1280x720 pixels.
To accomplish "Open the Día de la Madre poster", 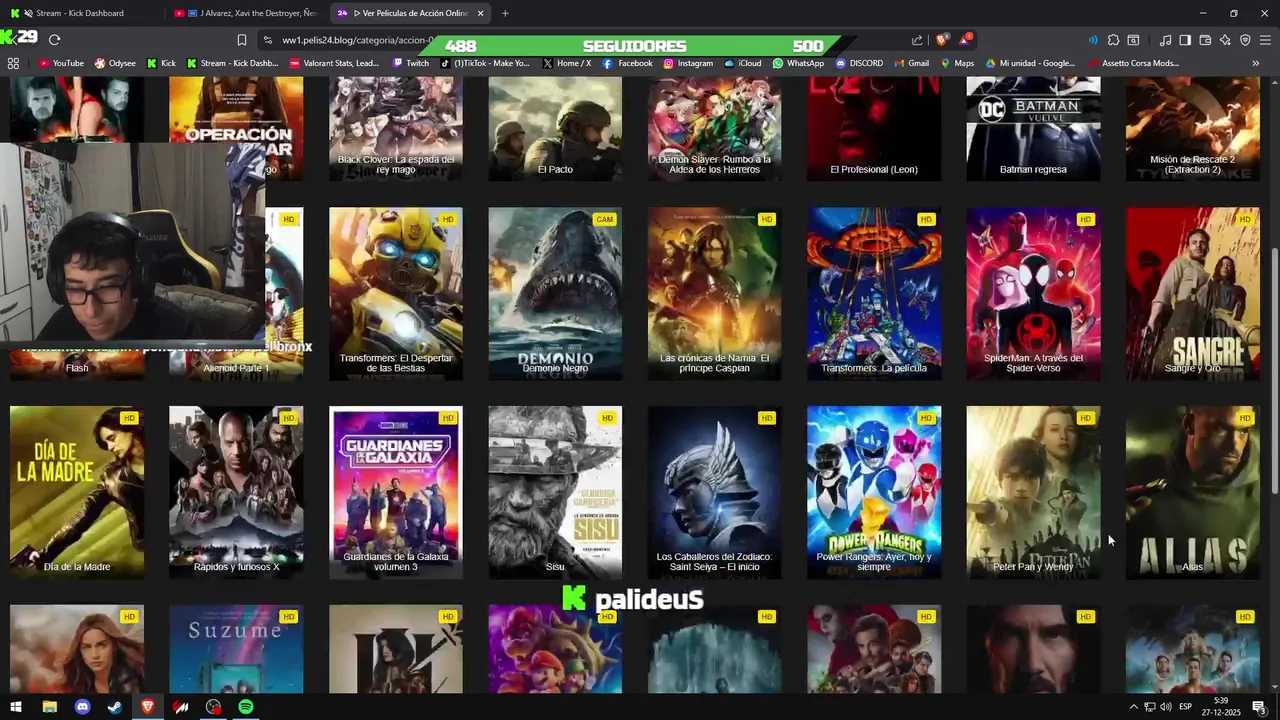I will click(x=77, y=492).
